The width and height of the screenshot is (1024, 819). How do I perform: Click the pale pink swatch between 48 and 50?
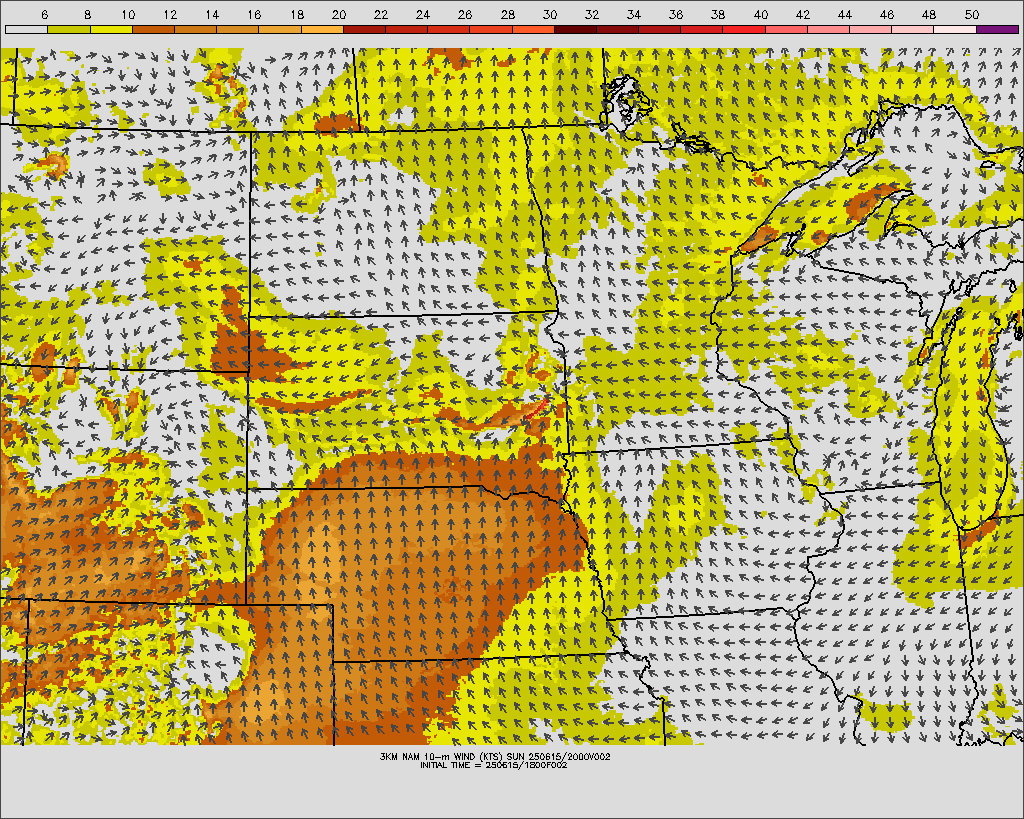[x=955, y=29]
